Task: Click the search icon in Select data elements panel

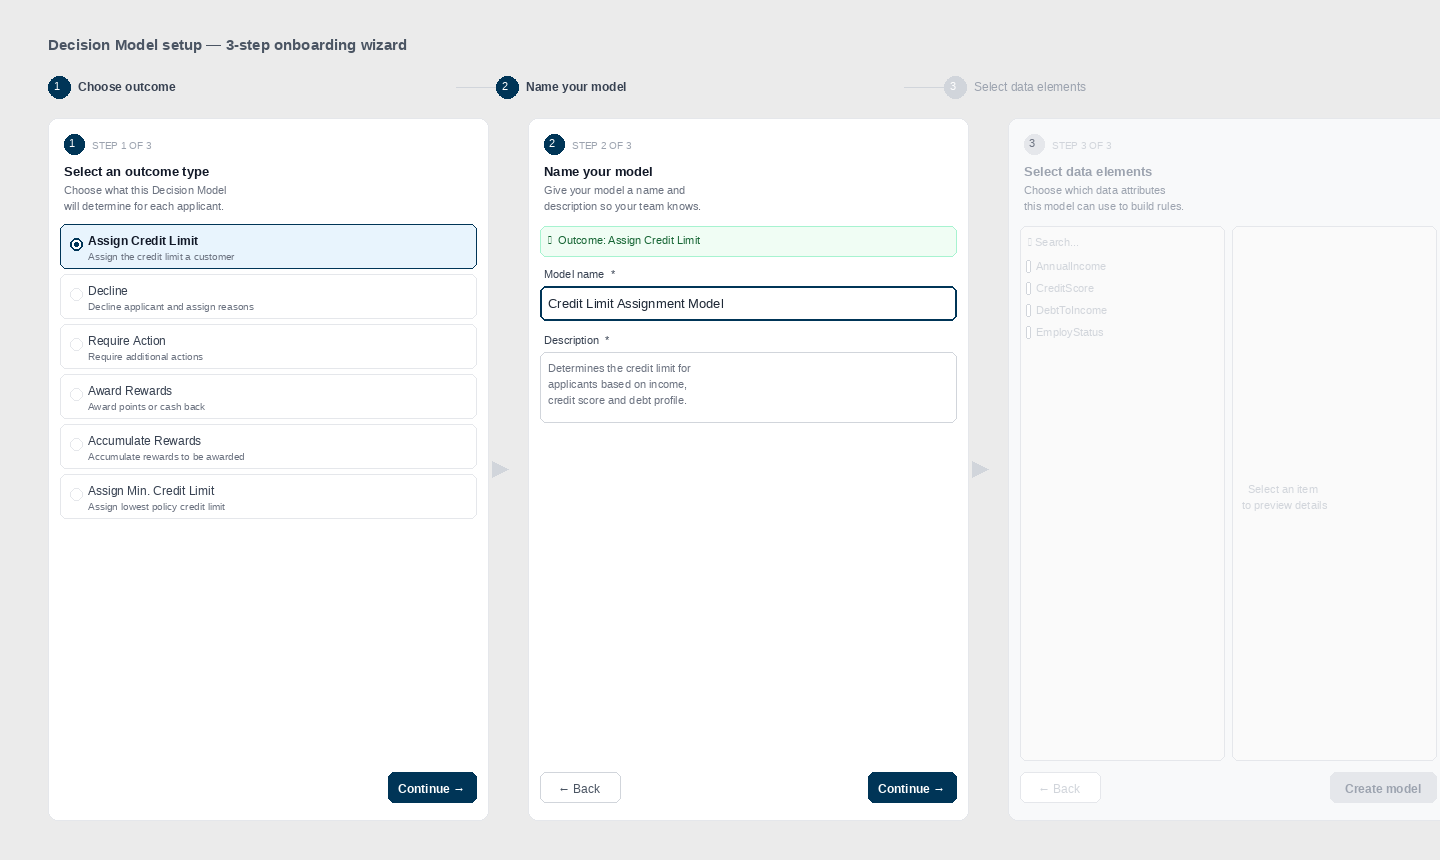Action: 1030,242
